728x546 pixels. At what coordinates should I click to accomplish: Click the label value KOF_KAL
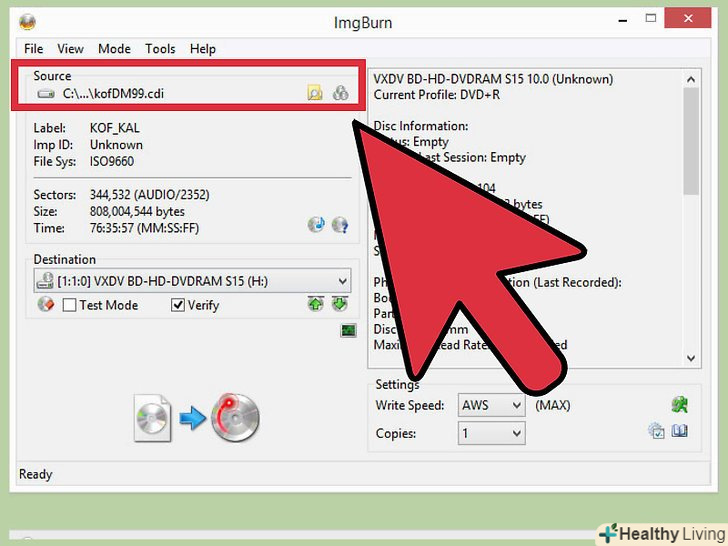(115, 128)
